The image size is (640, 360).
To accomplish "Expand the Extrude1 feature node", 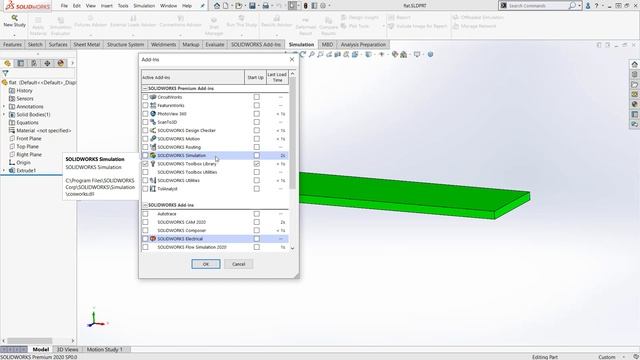I will 4,171.
